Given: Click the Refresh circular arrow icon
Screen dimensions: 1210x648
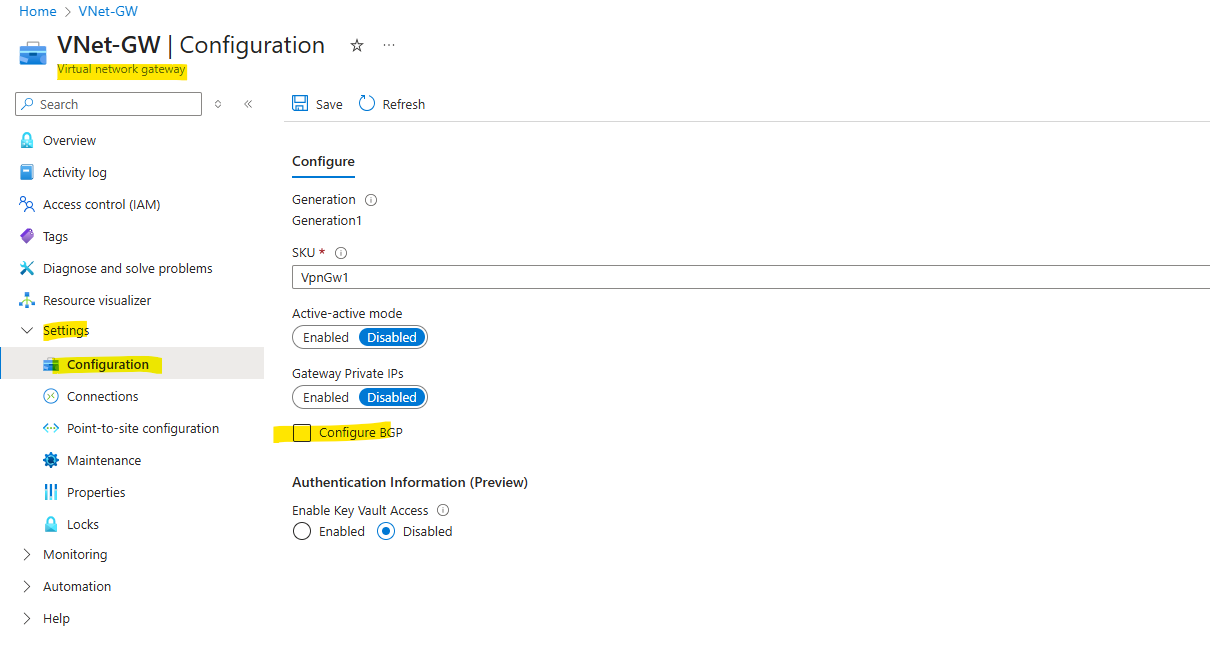Looking at the screenshot, I should (x=367, y=104).
